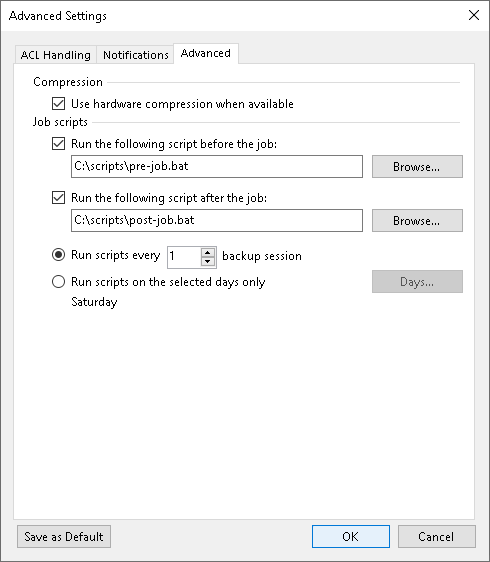Toggle Run the following script after the job
The image size is (490, 562).
(58, 198)
